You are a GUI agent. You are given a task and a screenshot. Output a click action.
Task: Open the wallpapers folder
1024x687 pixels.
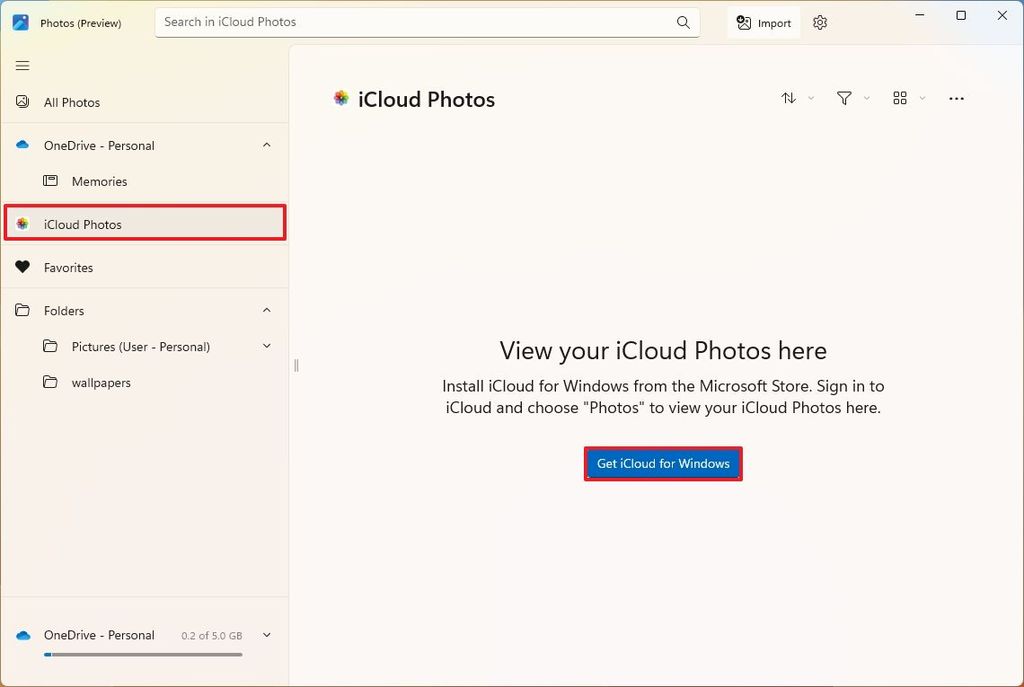103,382
